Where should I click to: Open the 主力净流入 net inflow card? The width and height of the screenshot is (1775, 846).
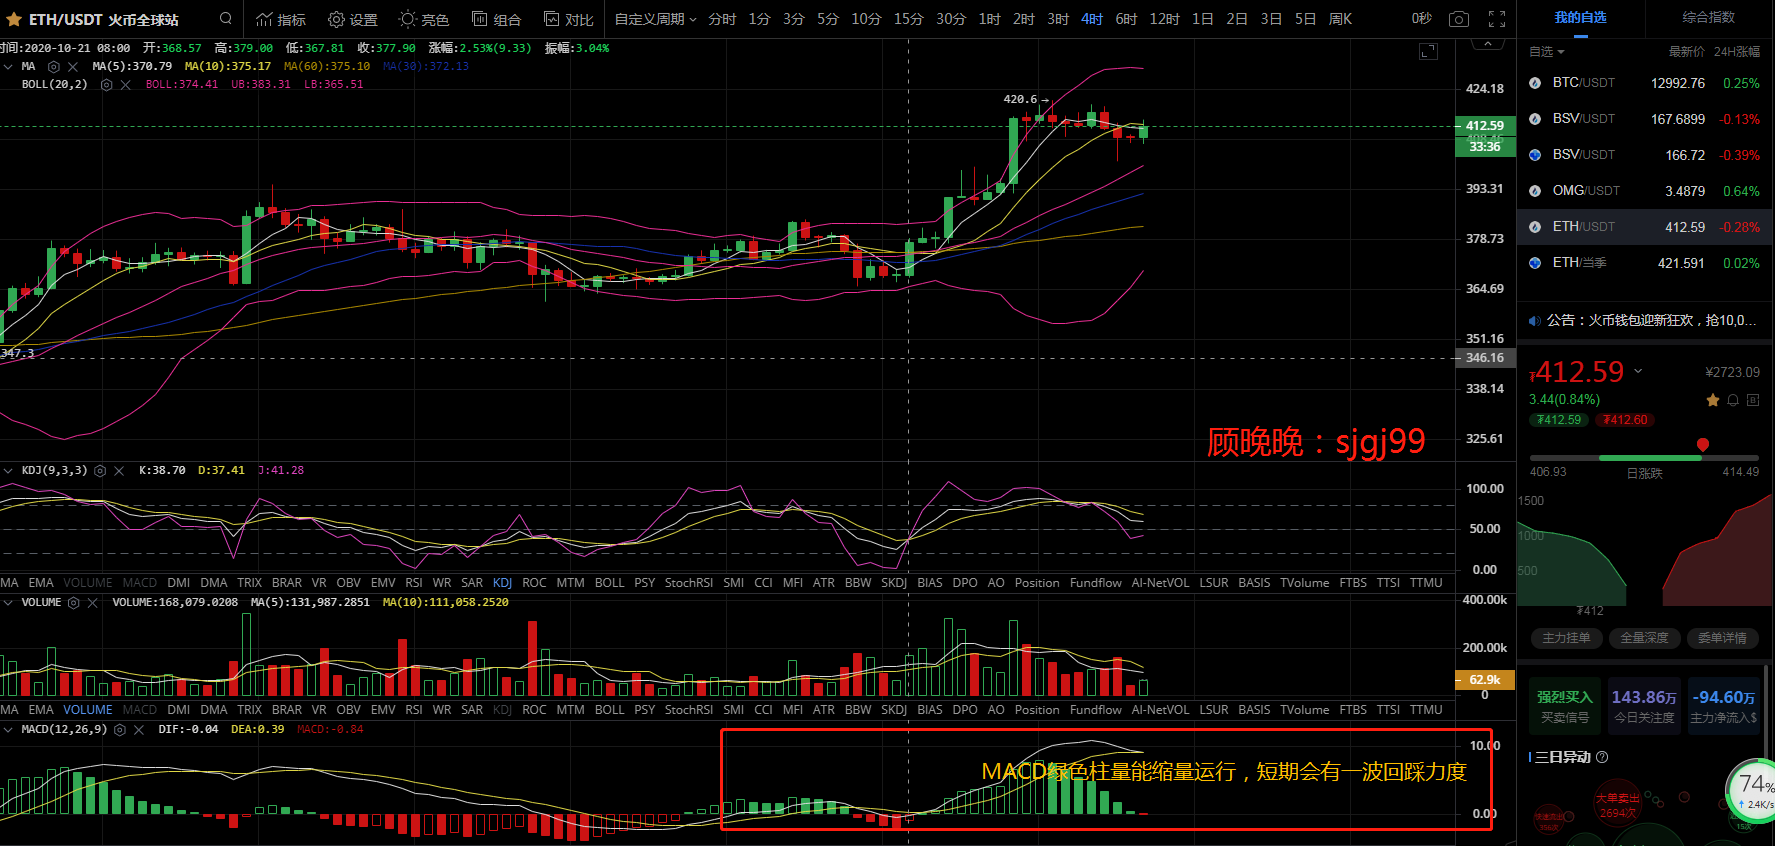tap(1723, 706)
